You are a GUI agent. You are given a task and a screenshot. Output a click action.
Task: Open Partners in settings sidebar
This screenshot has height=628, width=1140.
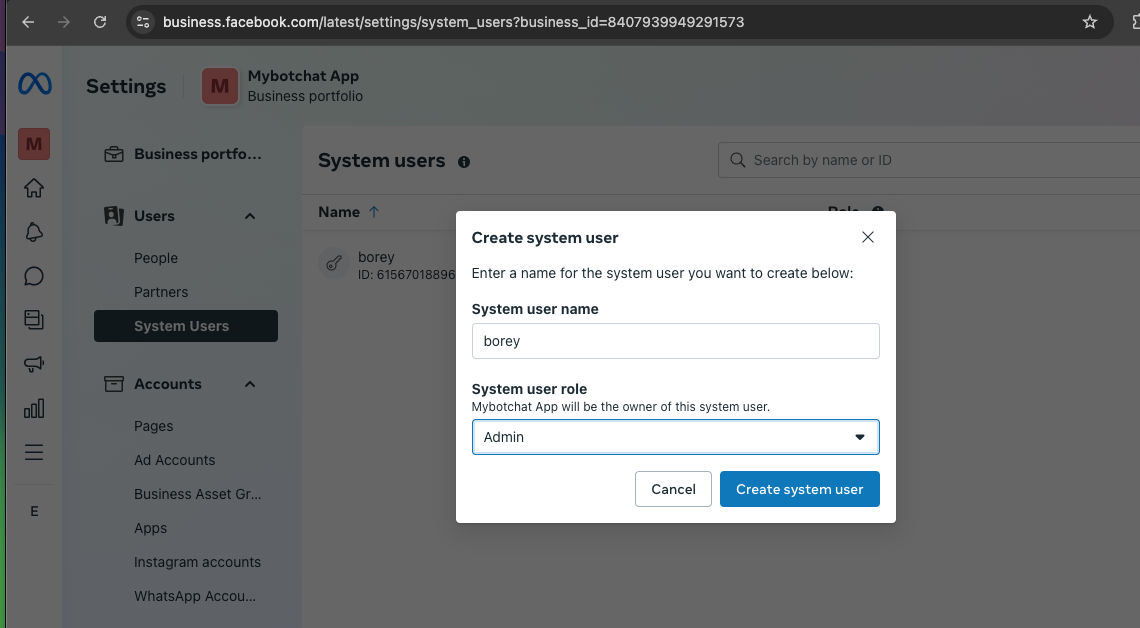pyautogui.click(x=161, y=292)
